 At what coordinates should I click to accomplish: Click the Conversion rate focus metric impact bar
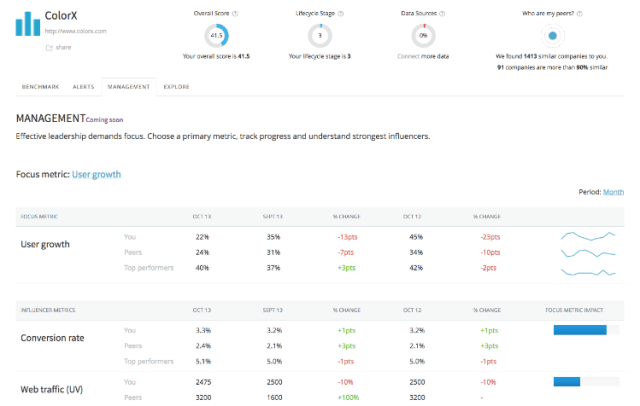tap(586, 329)
